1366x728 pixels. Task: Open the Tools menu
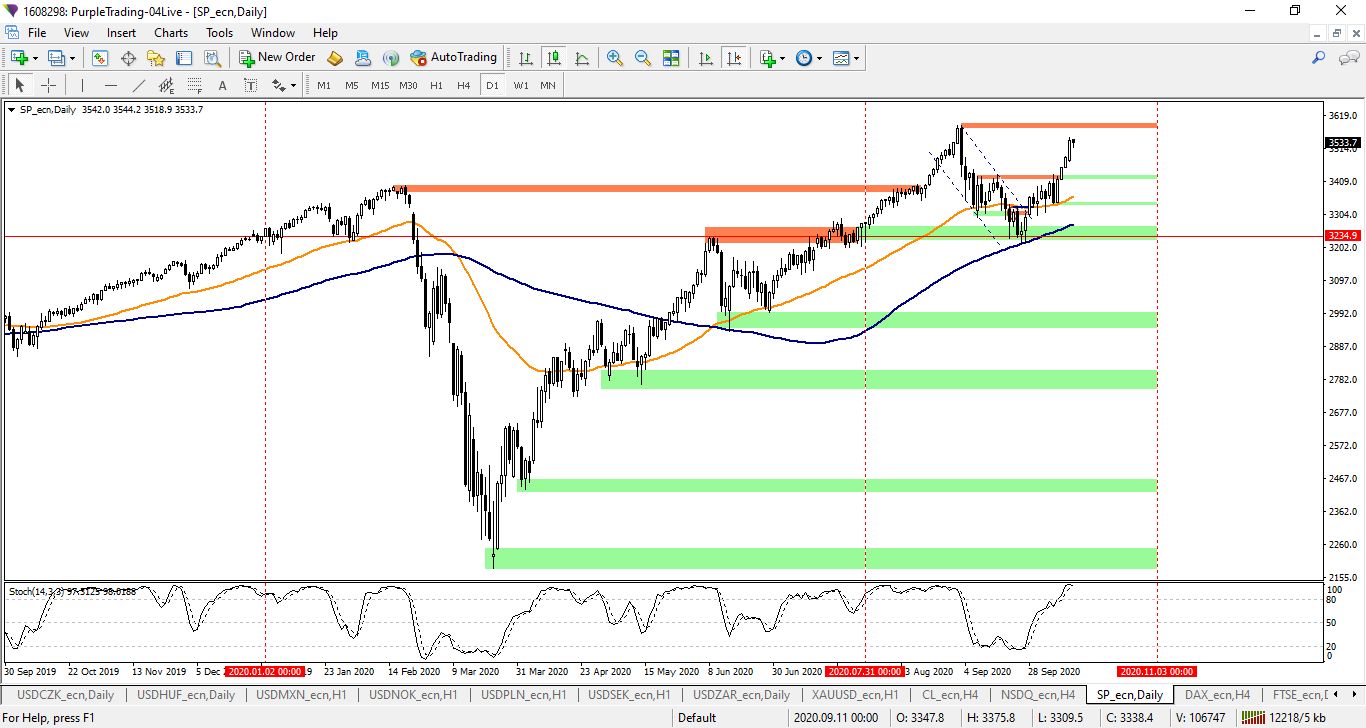tap(219, 33)
